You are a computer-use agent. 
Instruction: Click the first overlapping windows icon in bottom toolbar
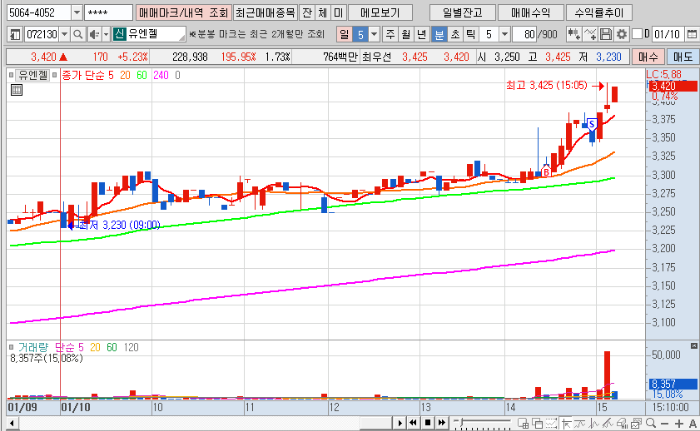tap(523, 423)
